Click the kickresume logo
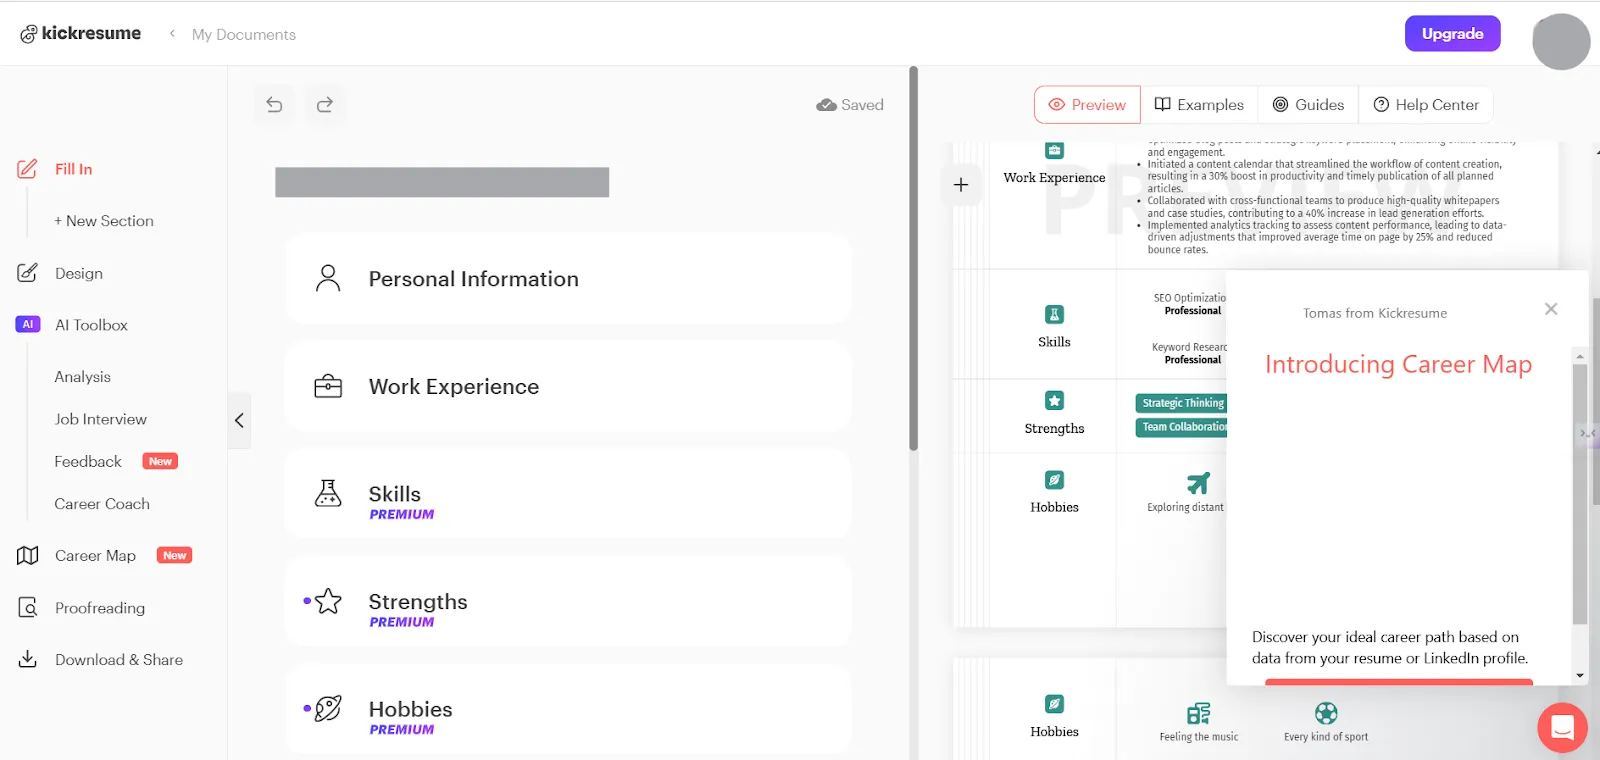Screen dimensions: 1600x760 tap(81, 33)
